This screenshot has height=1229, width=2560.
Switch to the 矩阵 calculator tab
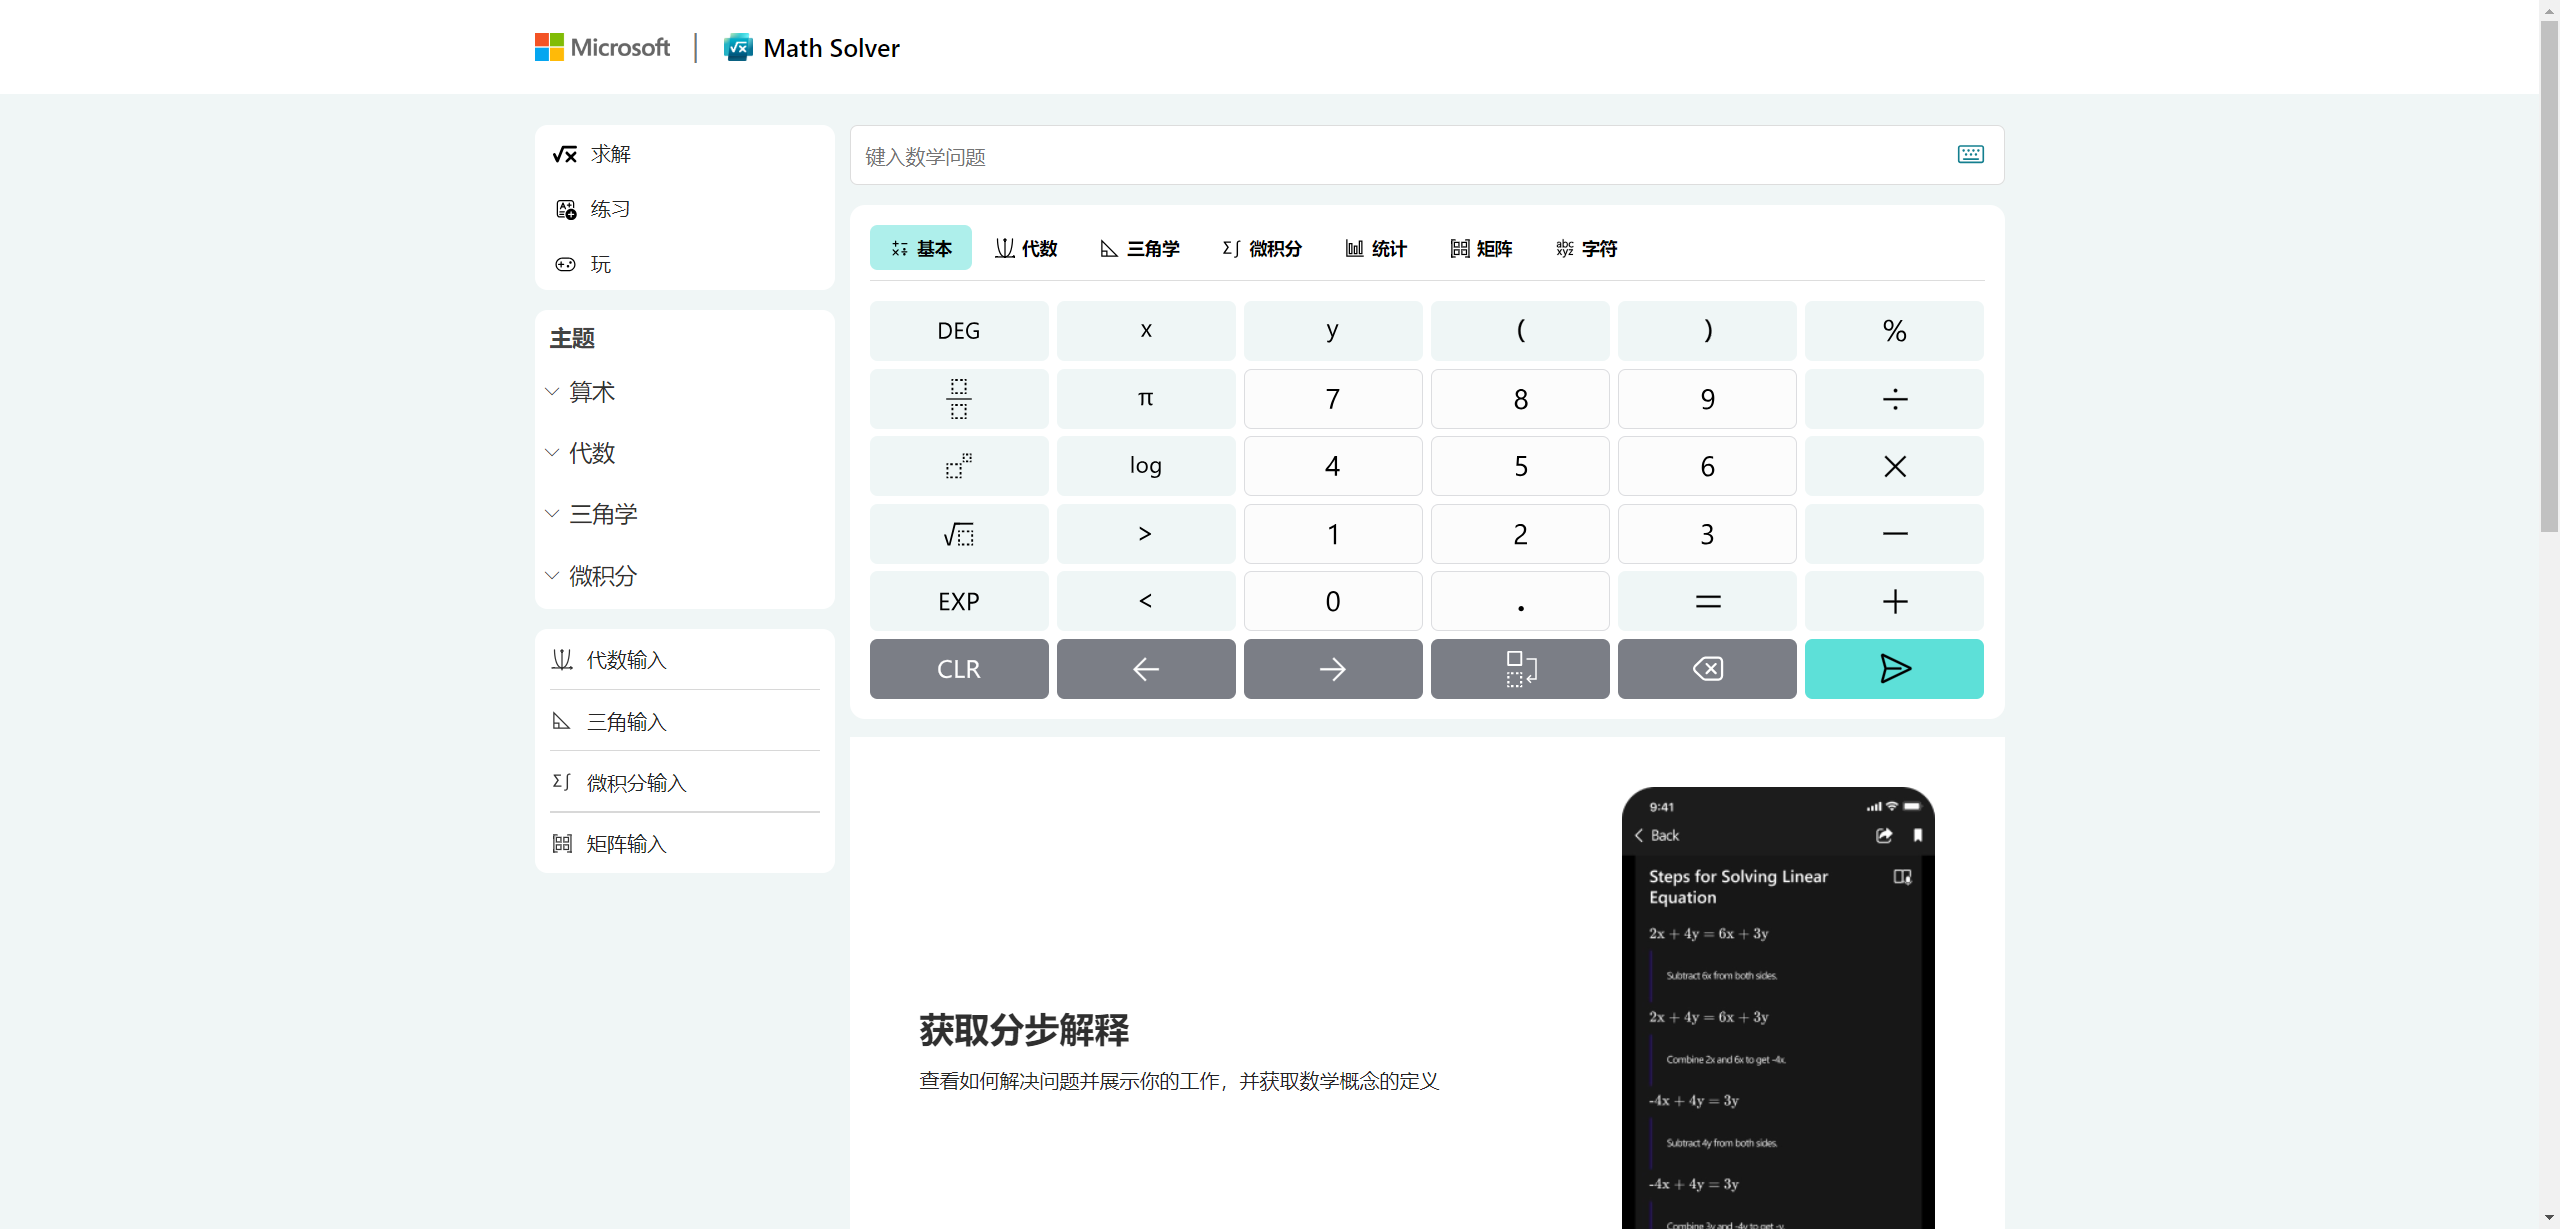(1481, 248)
